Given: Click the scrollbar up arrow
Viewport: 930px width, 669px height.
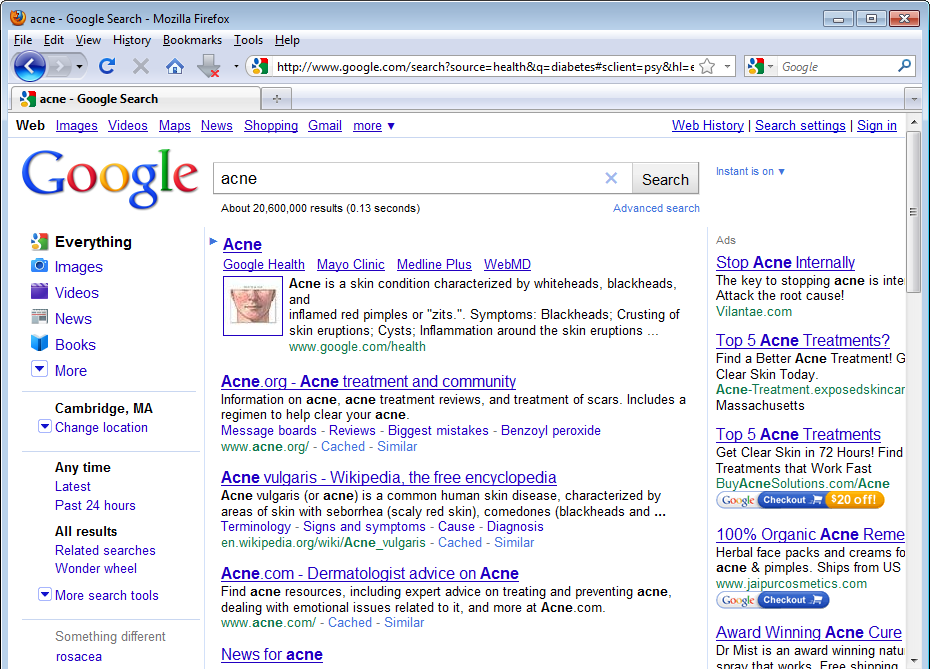Looking at the screenshot, I should (913, 123).
